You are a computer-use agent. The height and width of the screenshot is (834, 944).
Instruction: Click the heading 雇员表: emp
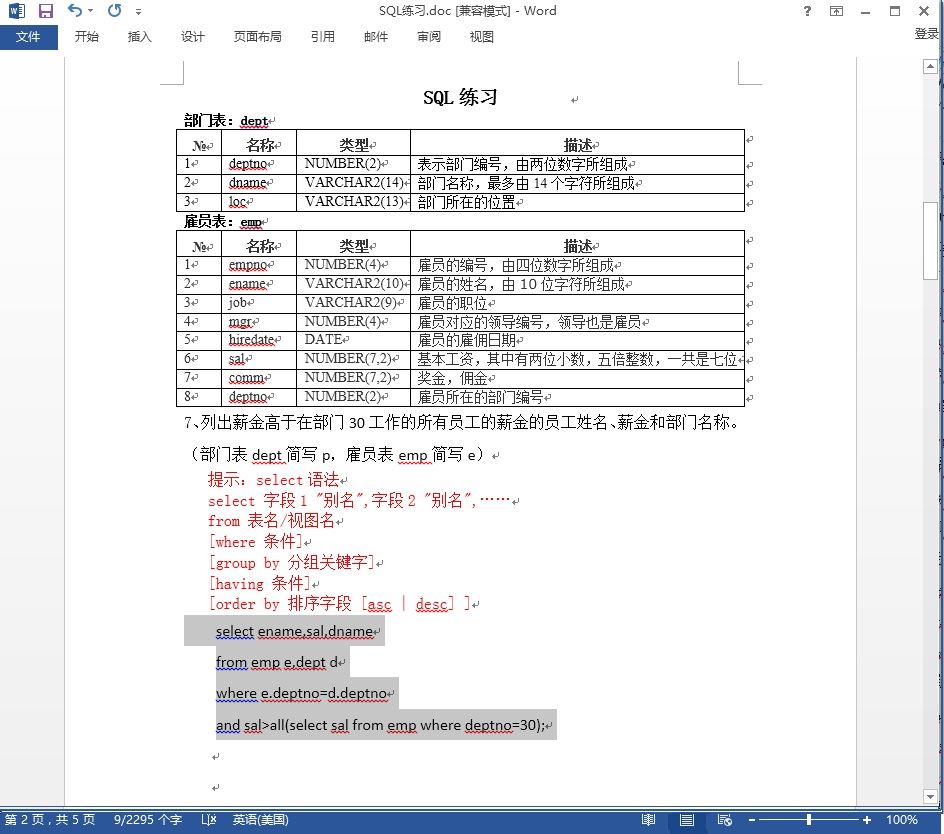click(x=222, y=222)
